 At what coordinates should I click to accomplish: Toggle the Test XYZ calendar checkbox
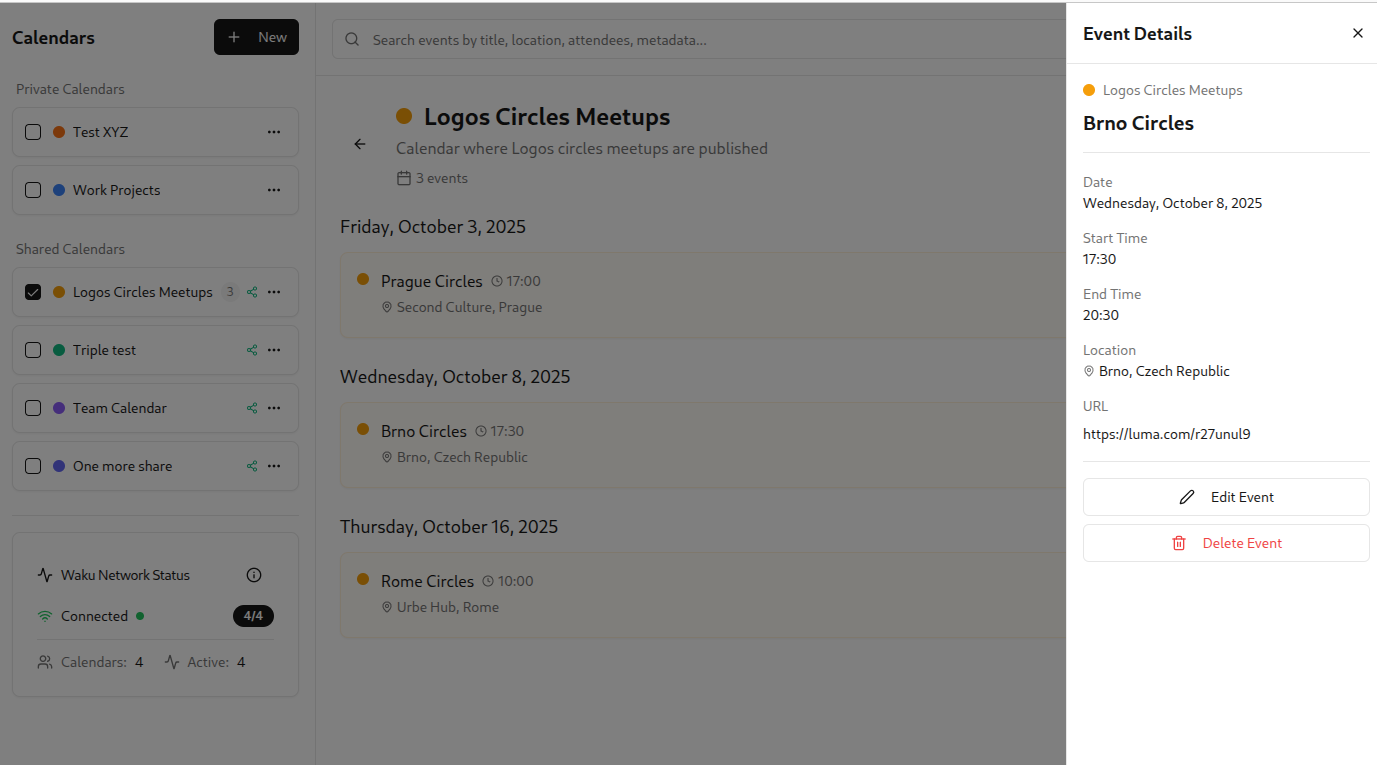[33, 132]
